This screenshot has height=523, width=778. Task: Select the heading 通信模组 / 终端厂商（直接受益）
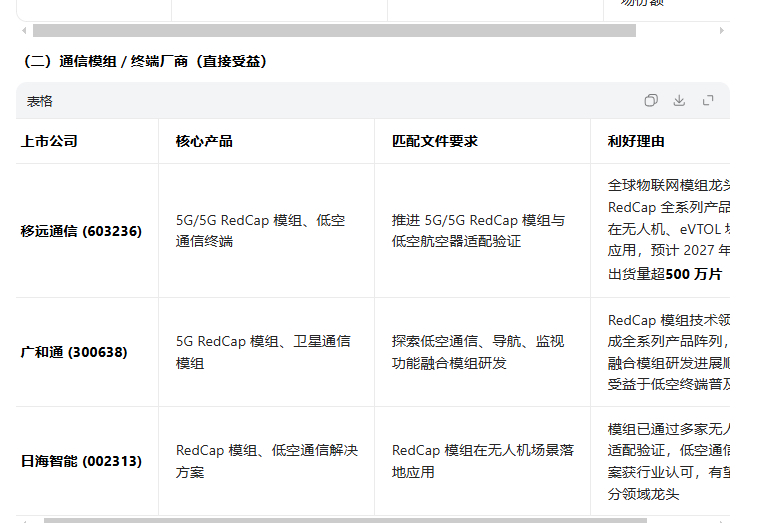(144, 62)
